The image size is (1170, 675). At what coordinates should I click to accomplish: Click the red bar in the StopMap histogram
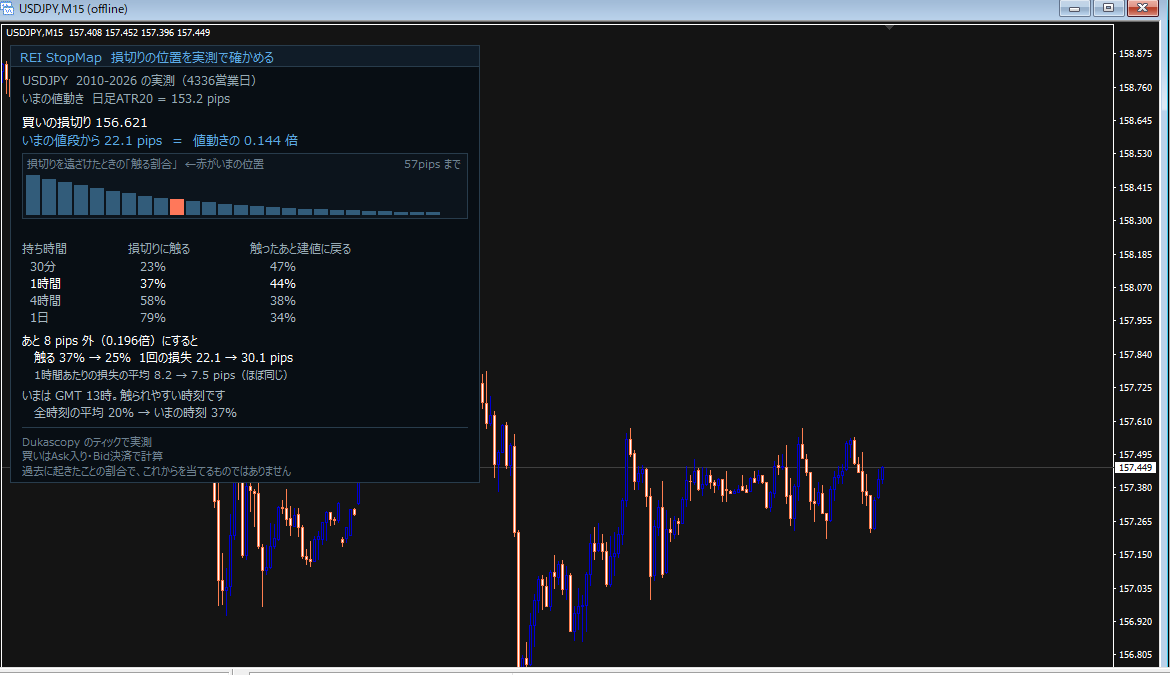[x=177, y=207]
